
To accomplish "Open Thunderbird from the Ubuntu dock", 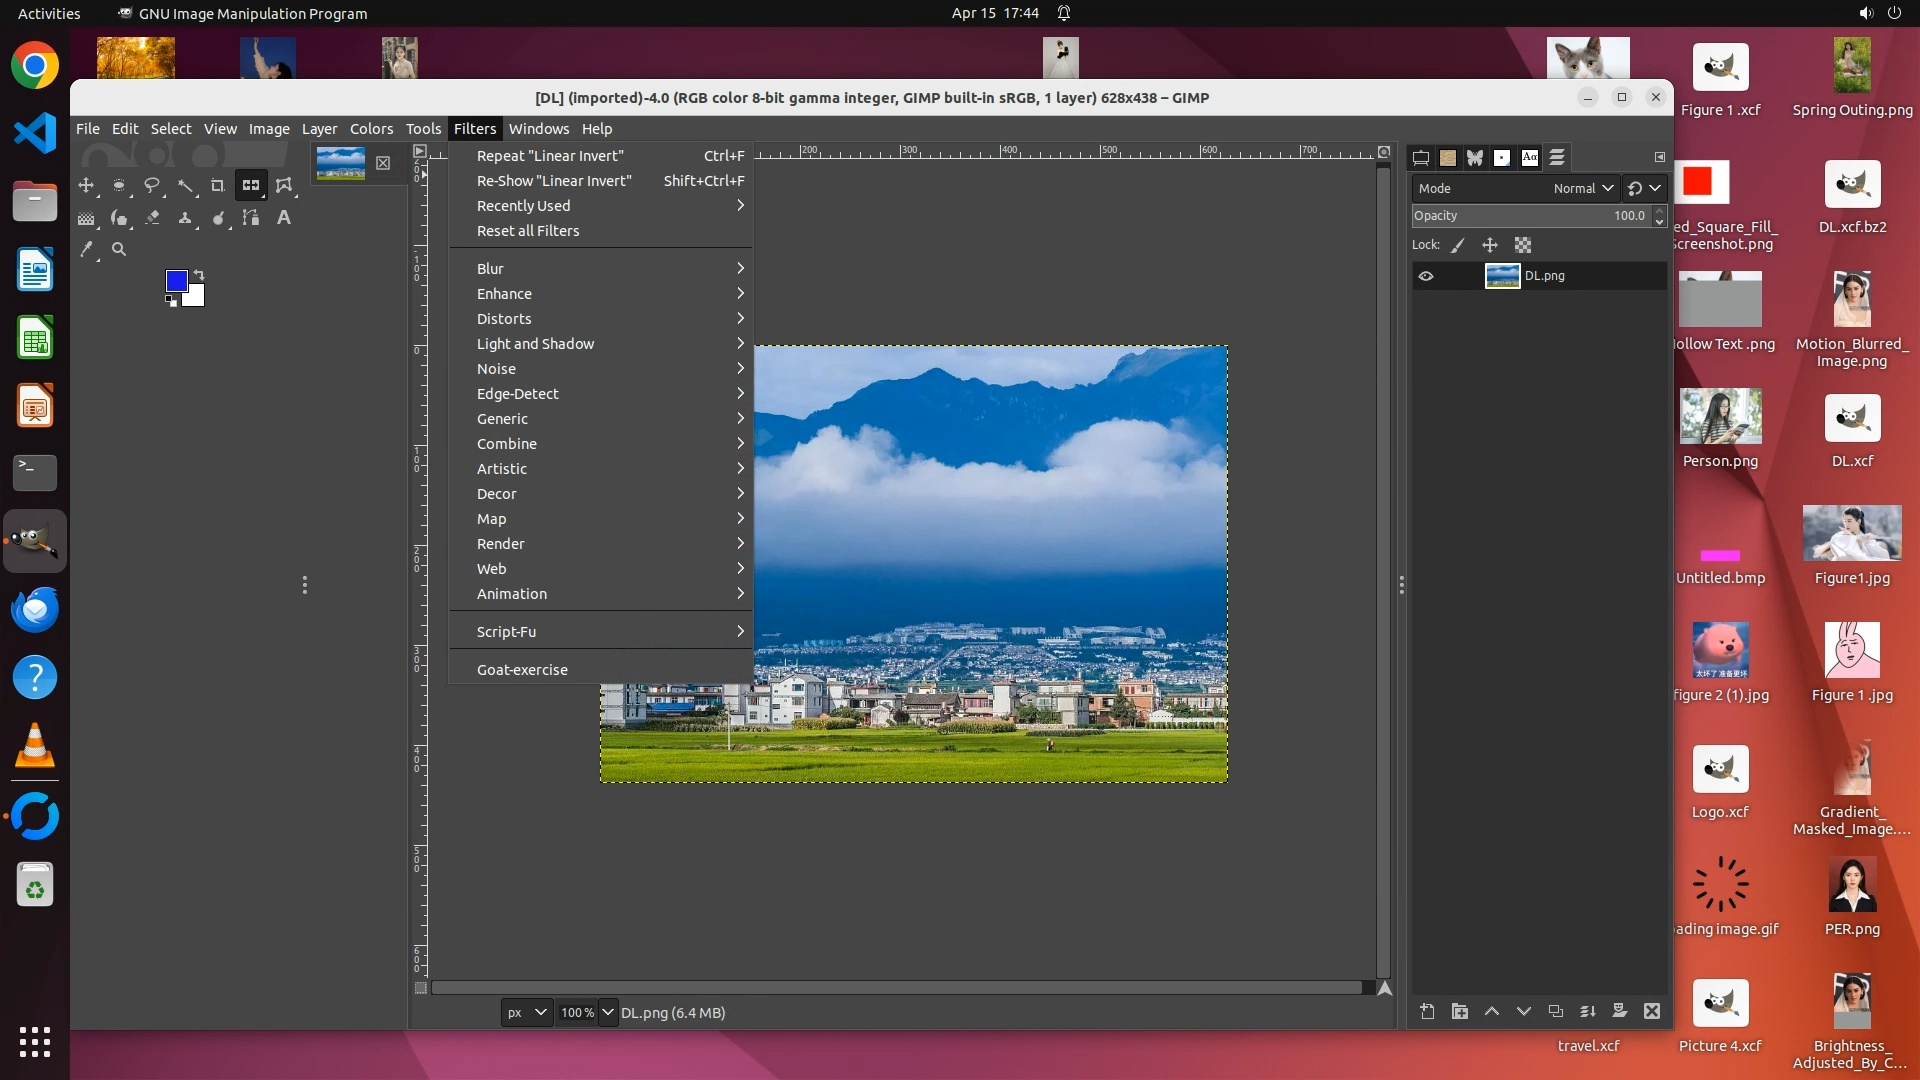I will coord(35,609).
